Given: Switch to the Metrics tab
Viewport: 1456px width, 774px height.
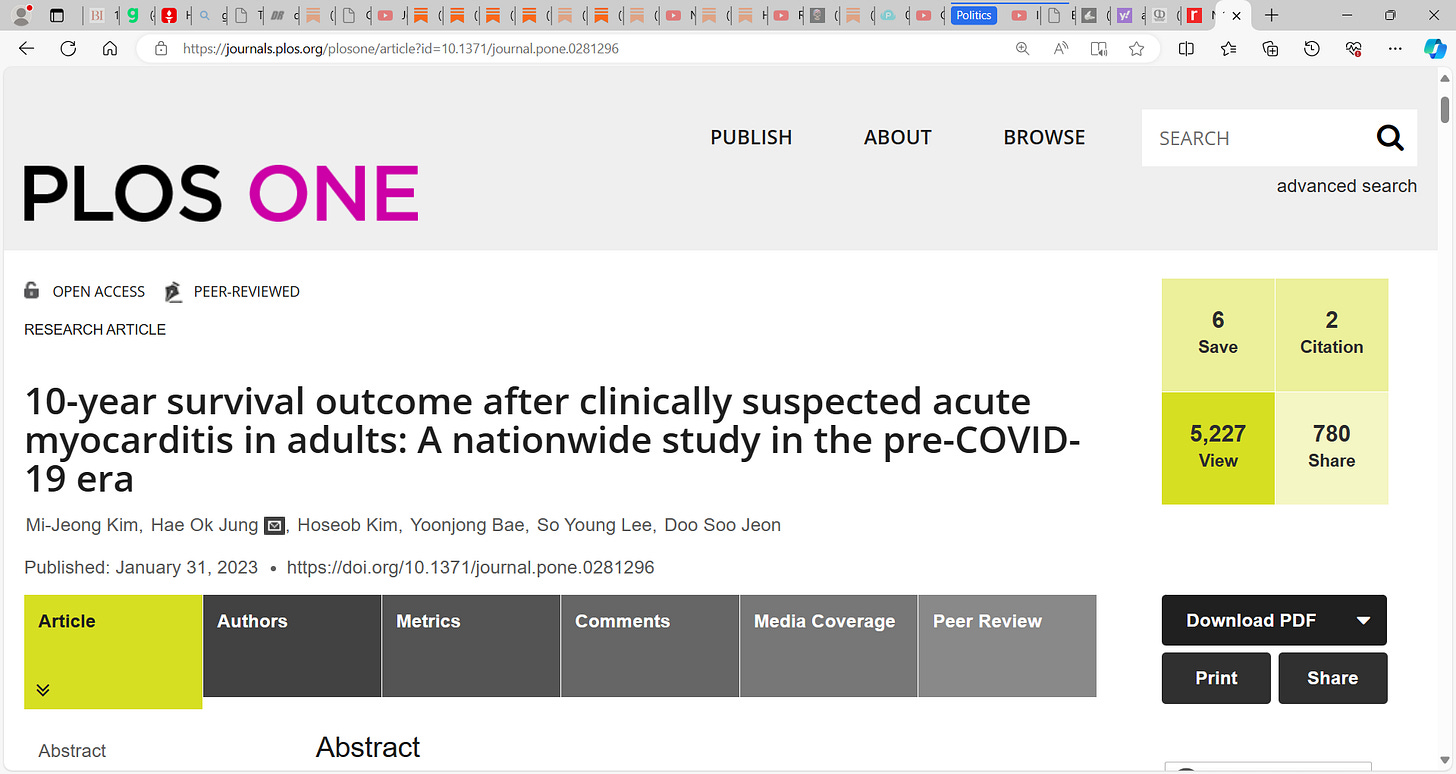Looking at the screenshot, I should click(471, 646).
